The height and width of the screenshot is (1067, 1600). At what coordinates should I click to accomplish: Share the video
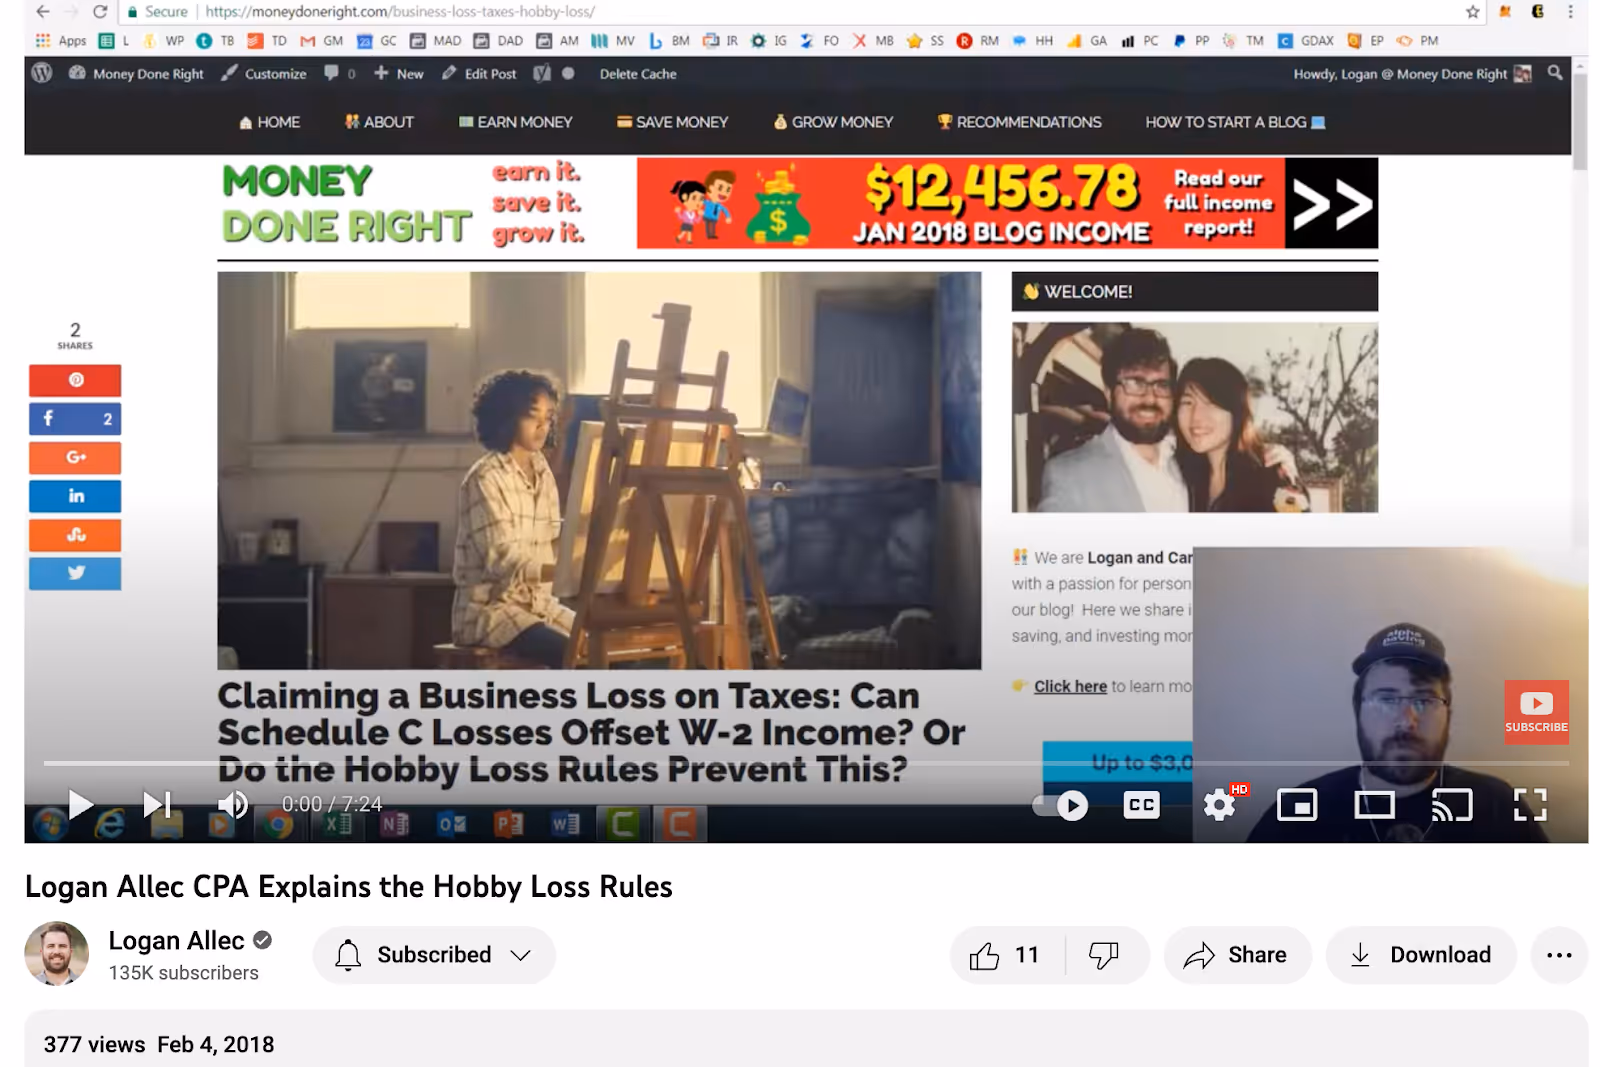point(1237,955)
